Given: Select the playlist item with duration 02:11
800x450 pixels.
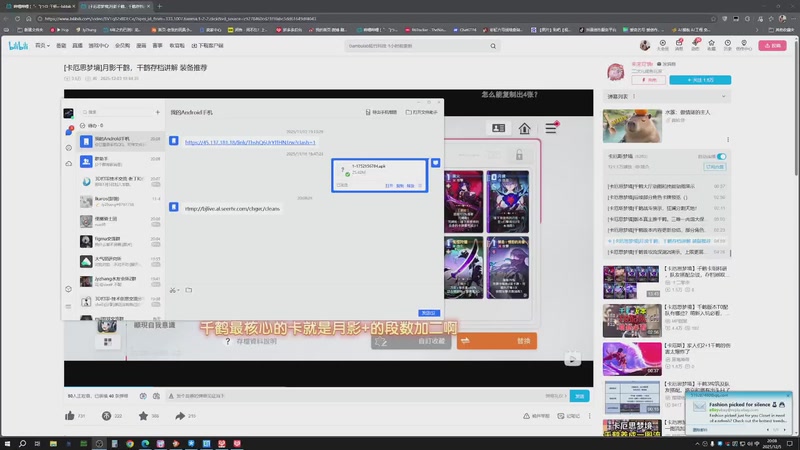Looking at the screenshot, I should click(x=666, y=208).
